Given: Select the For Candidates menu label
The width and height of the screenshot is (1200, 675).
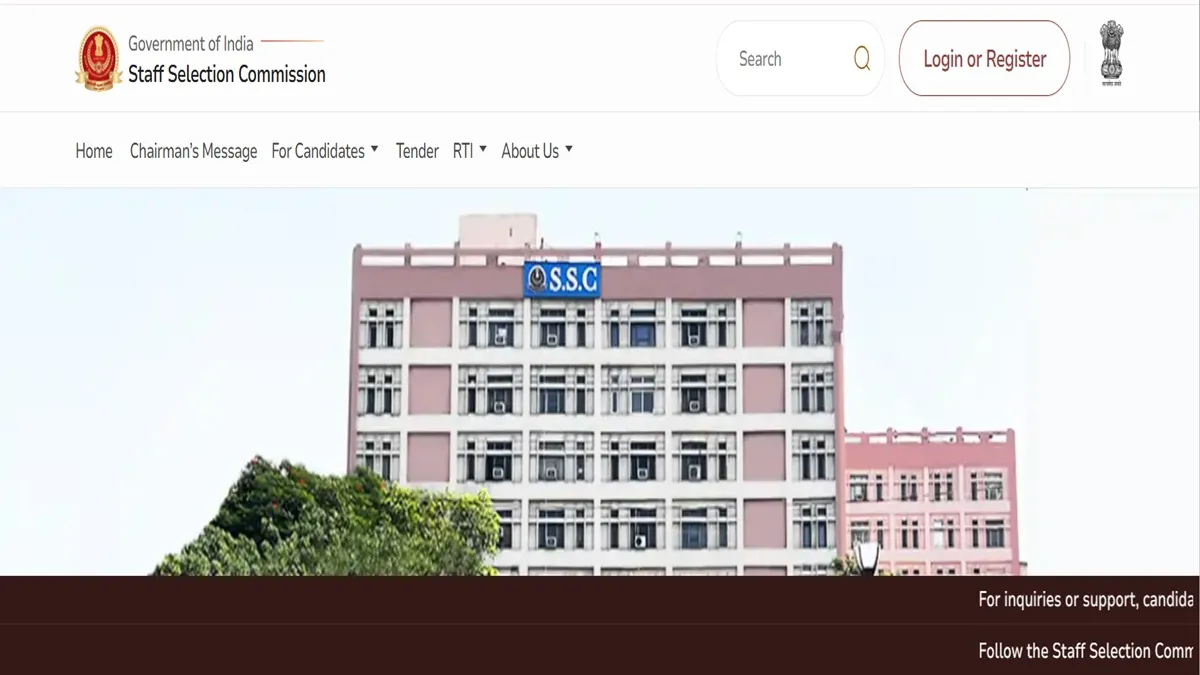Looking at the screenshot, I should point(318,151).
